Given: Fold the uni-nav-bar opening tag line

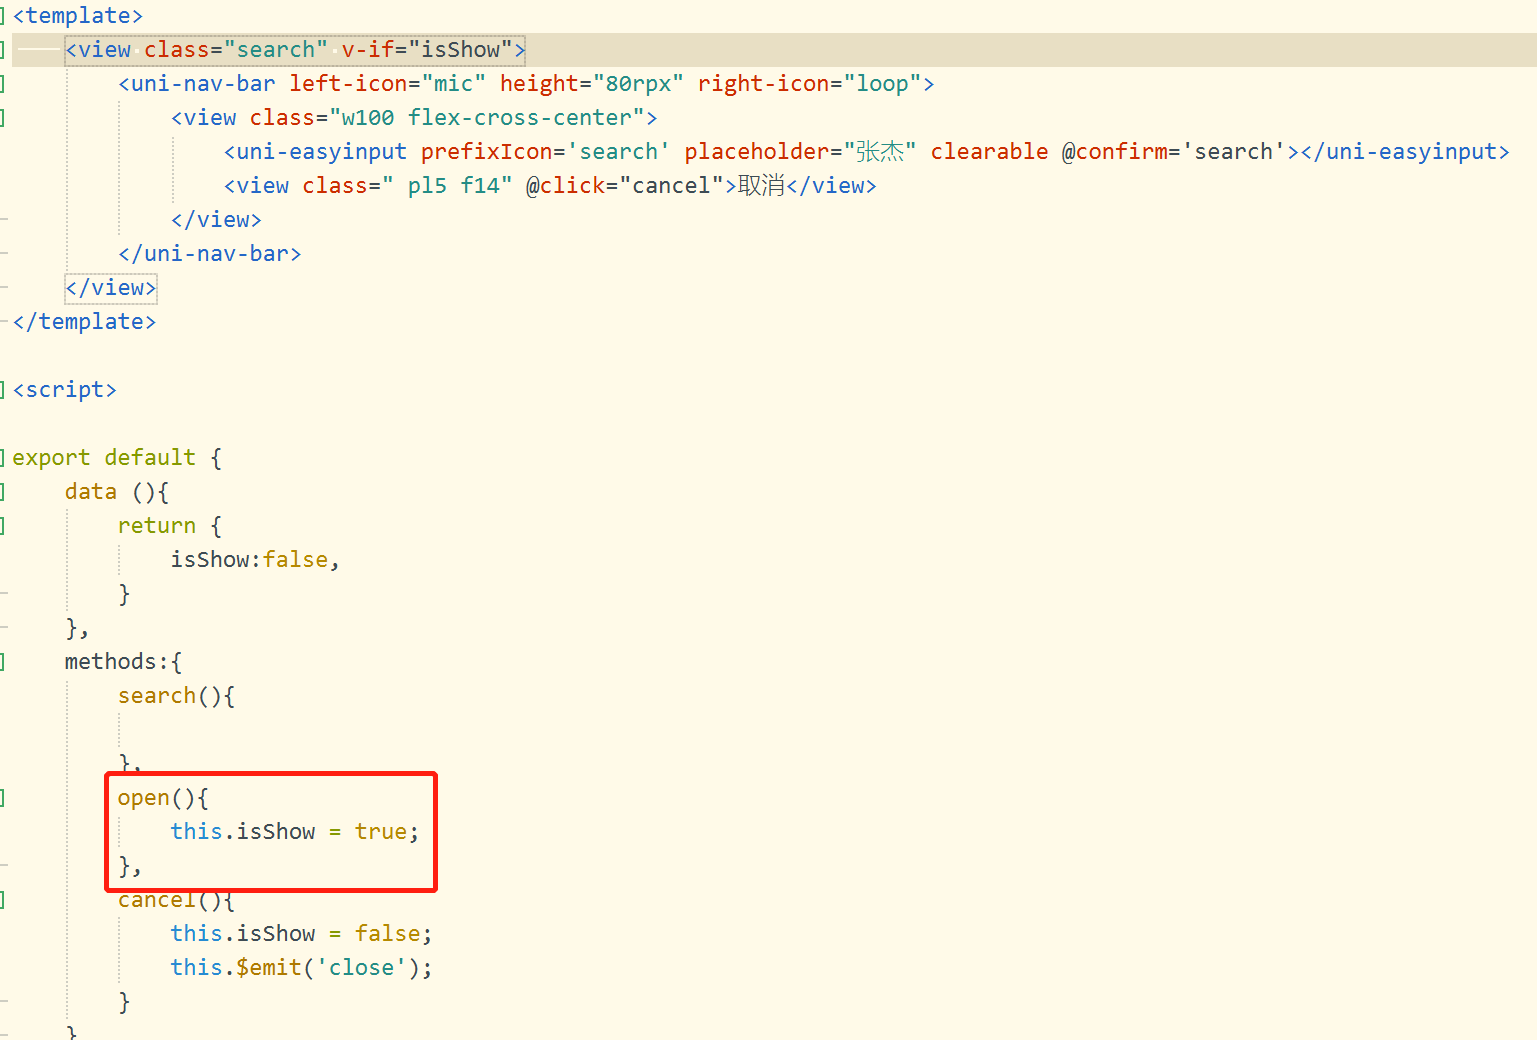Looking at the screenshot, I should [3, 84].
